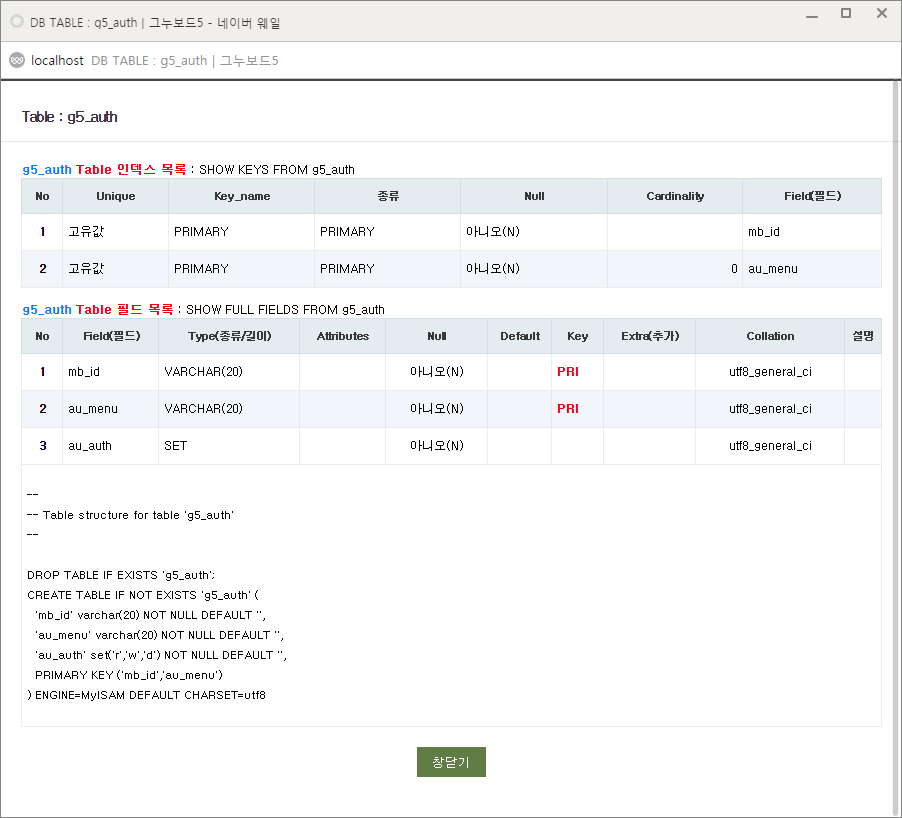
Task: Maximize the browser popup window
Action: (x=846, y=14)
